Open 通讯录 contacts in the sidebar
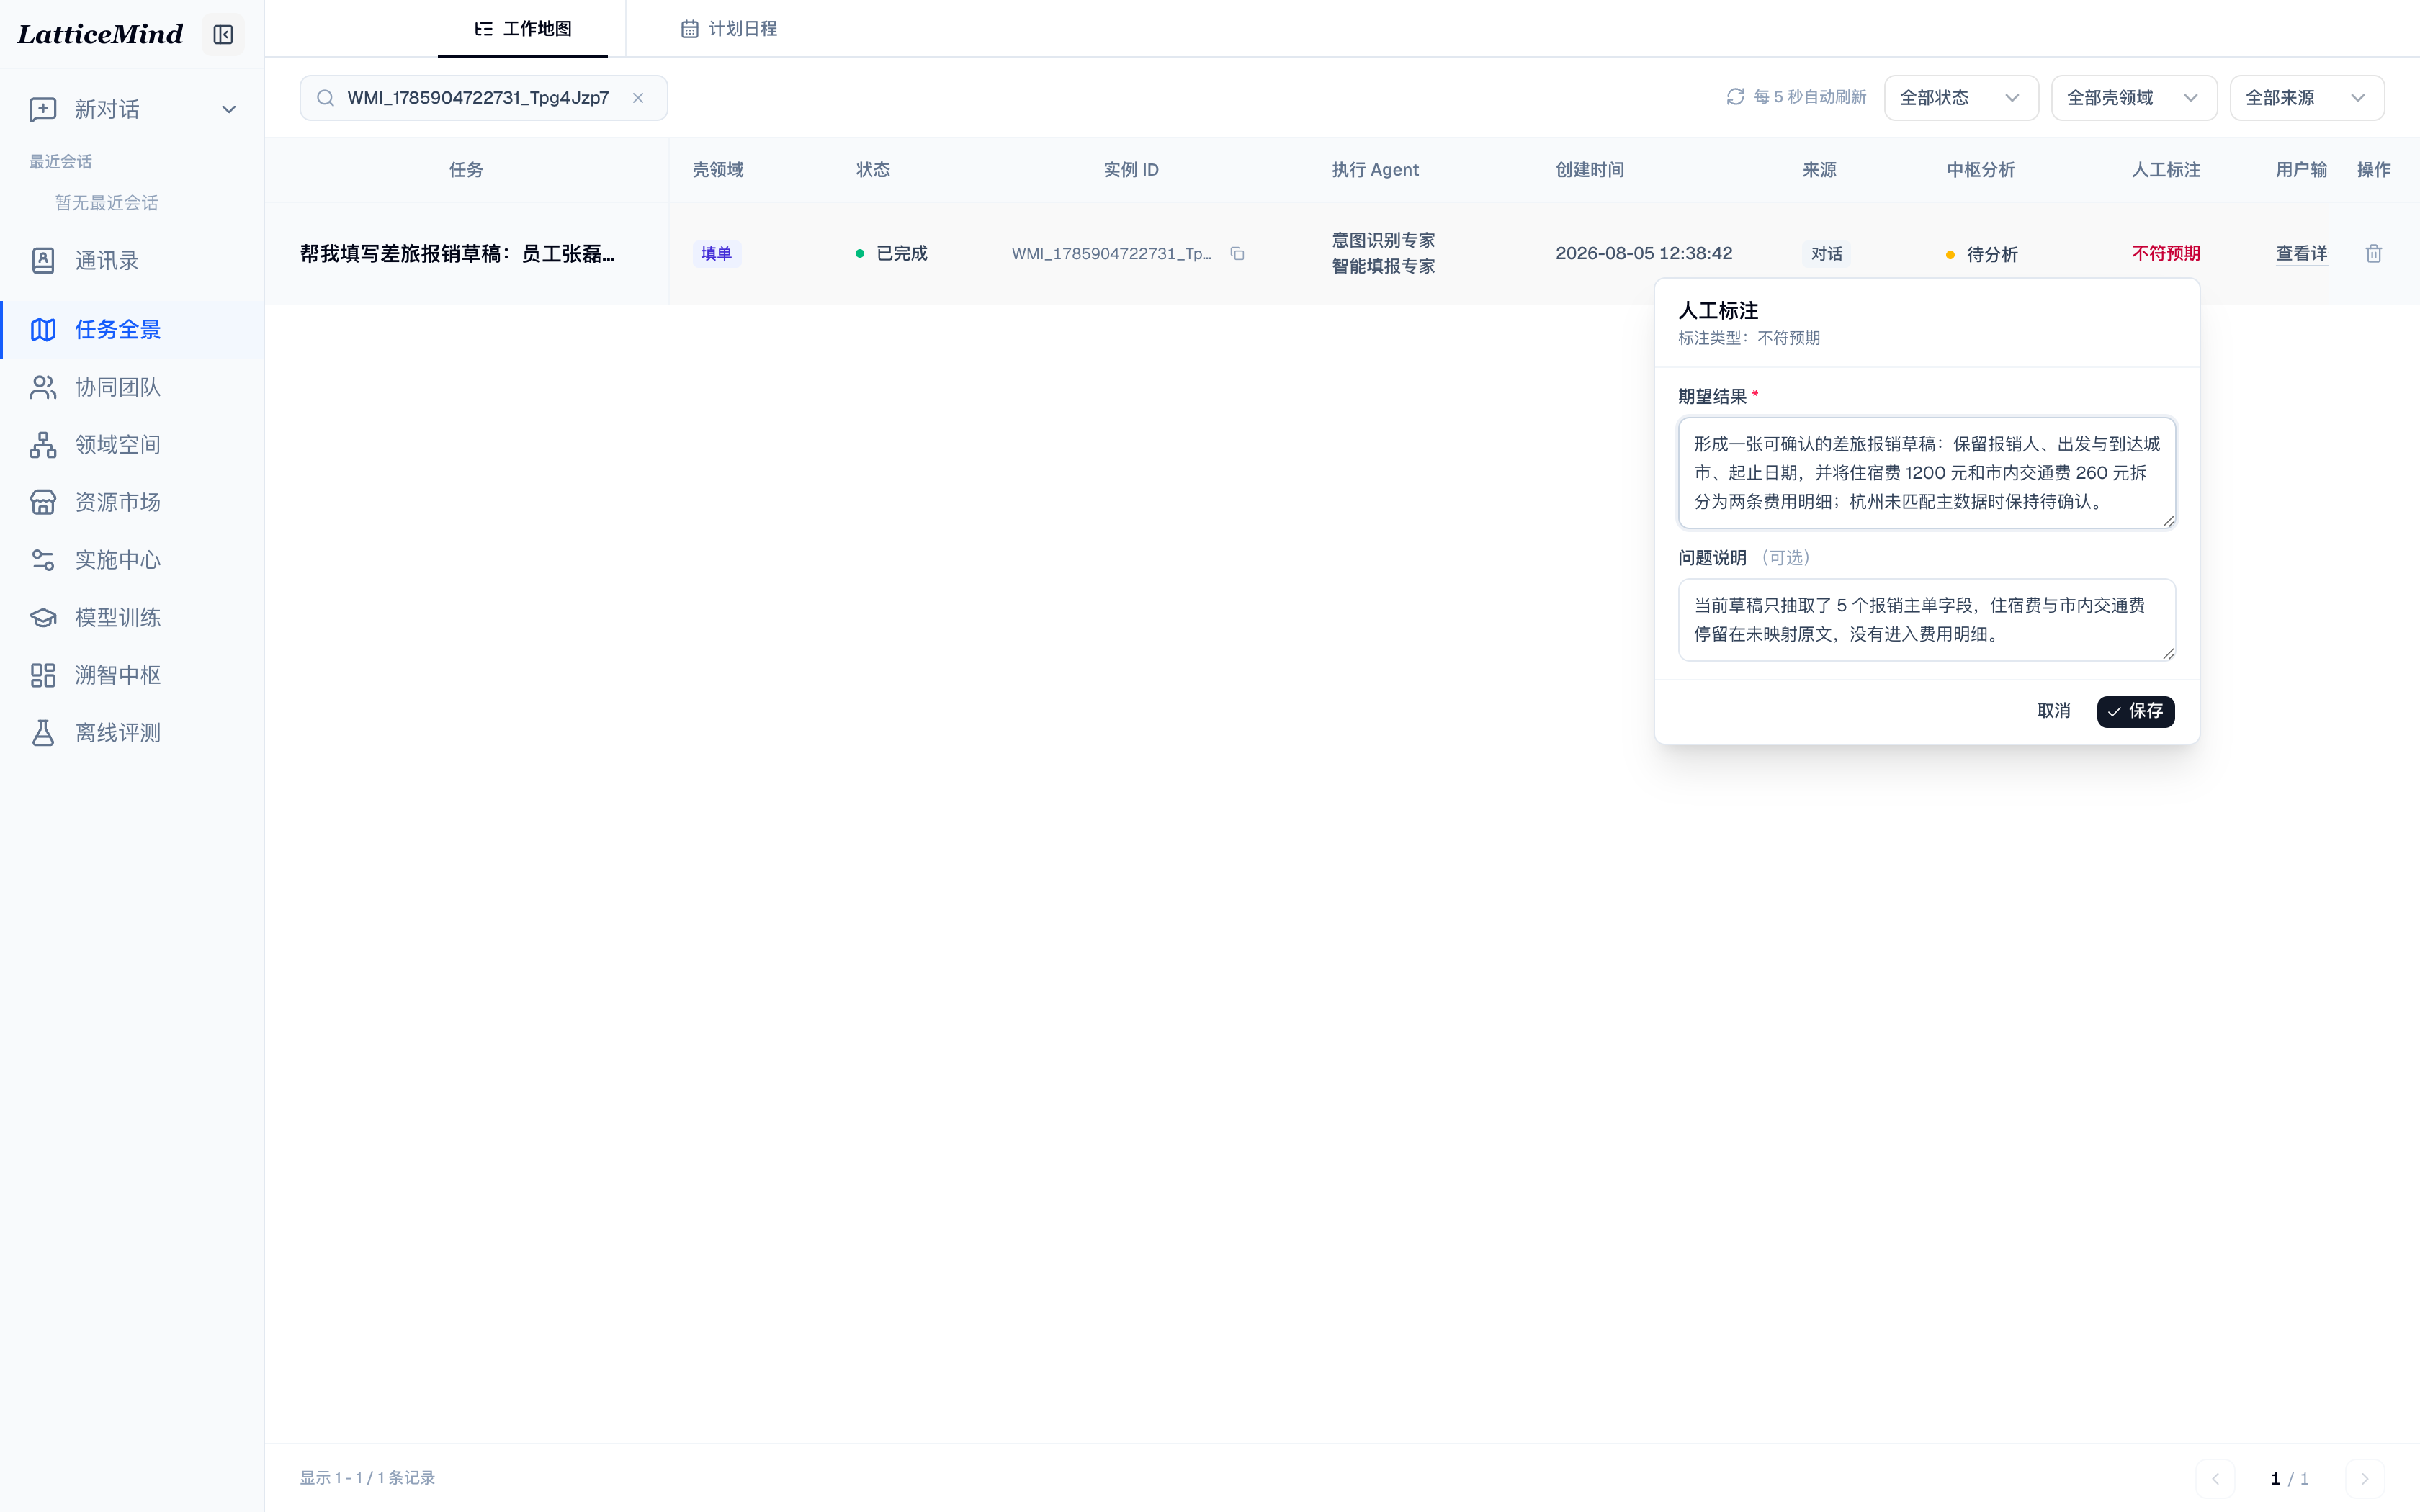Screen dimensions: 2420x1512 [x=131, y=261]
